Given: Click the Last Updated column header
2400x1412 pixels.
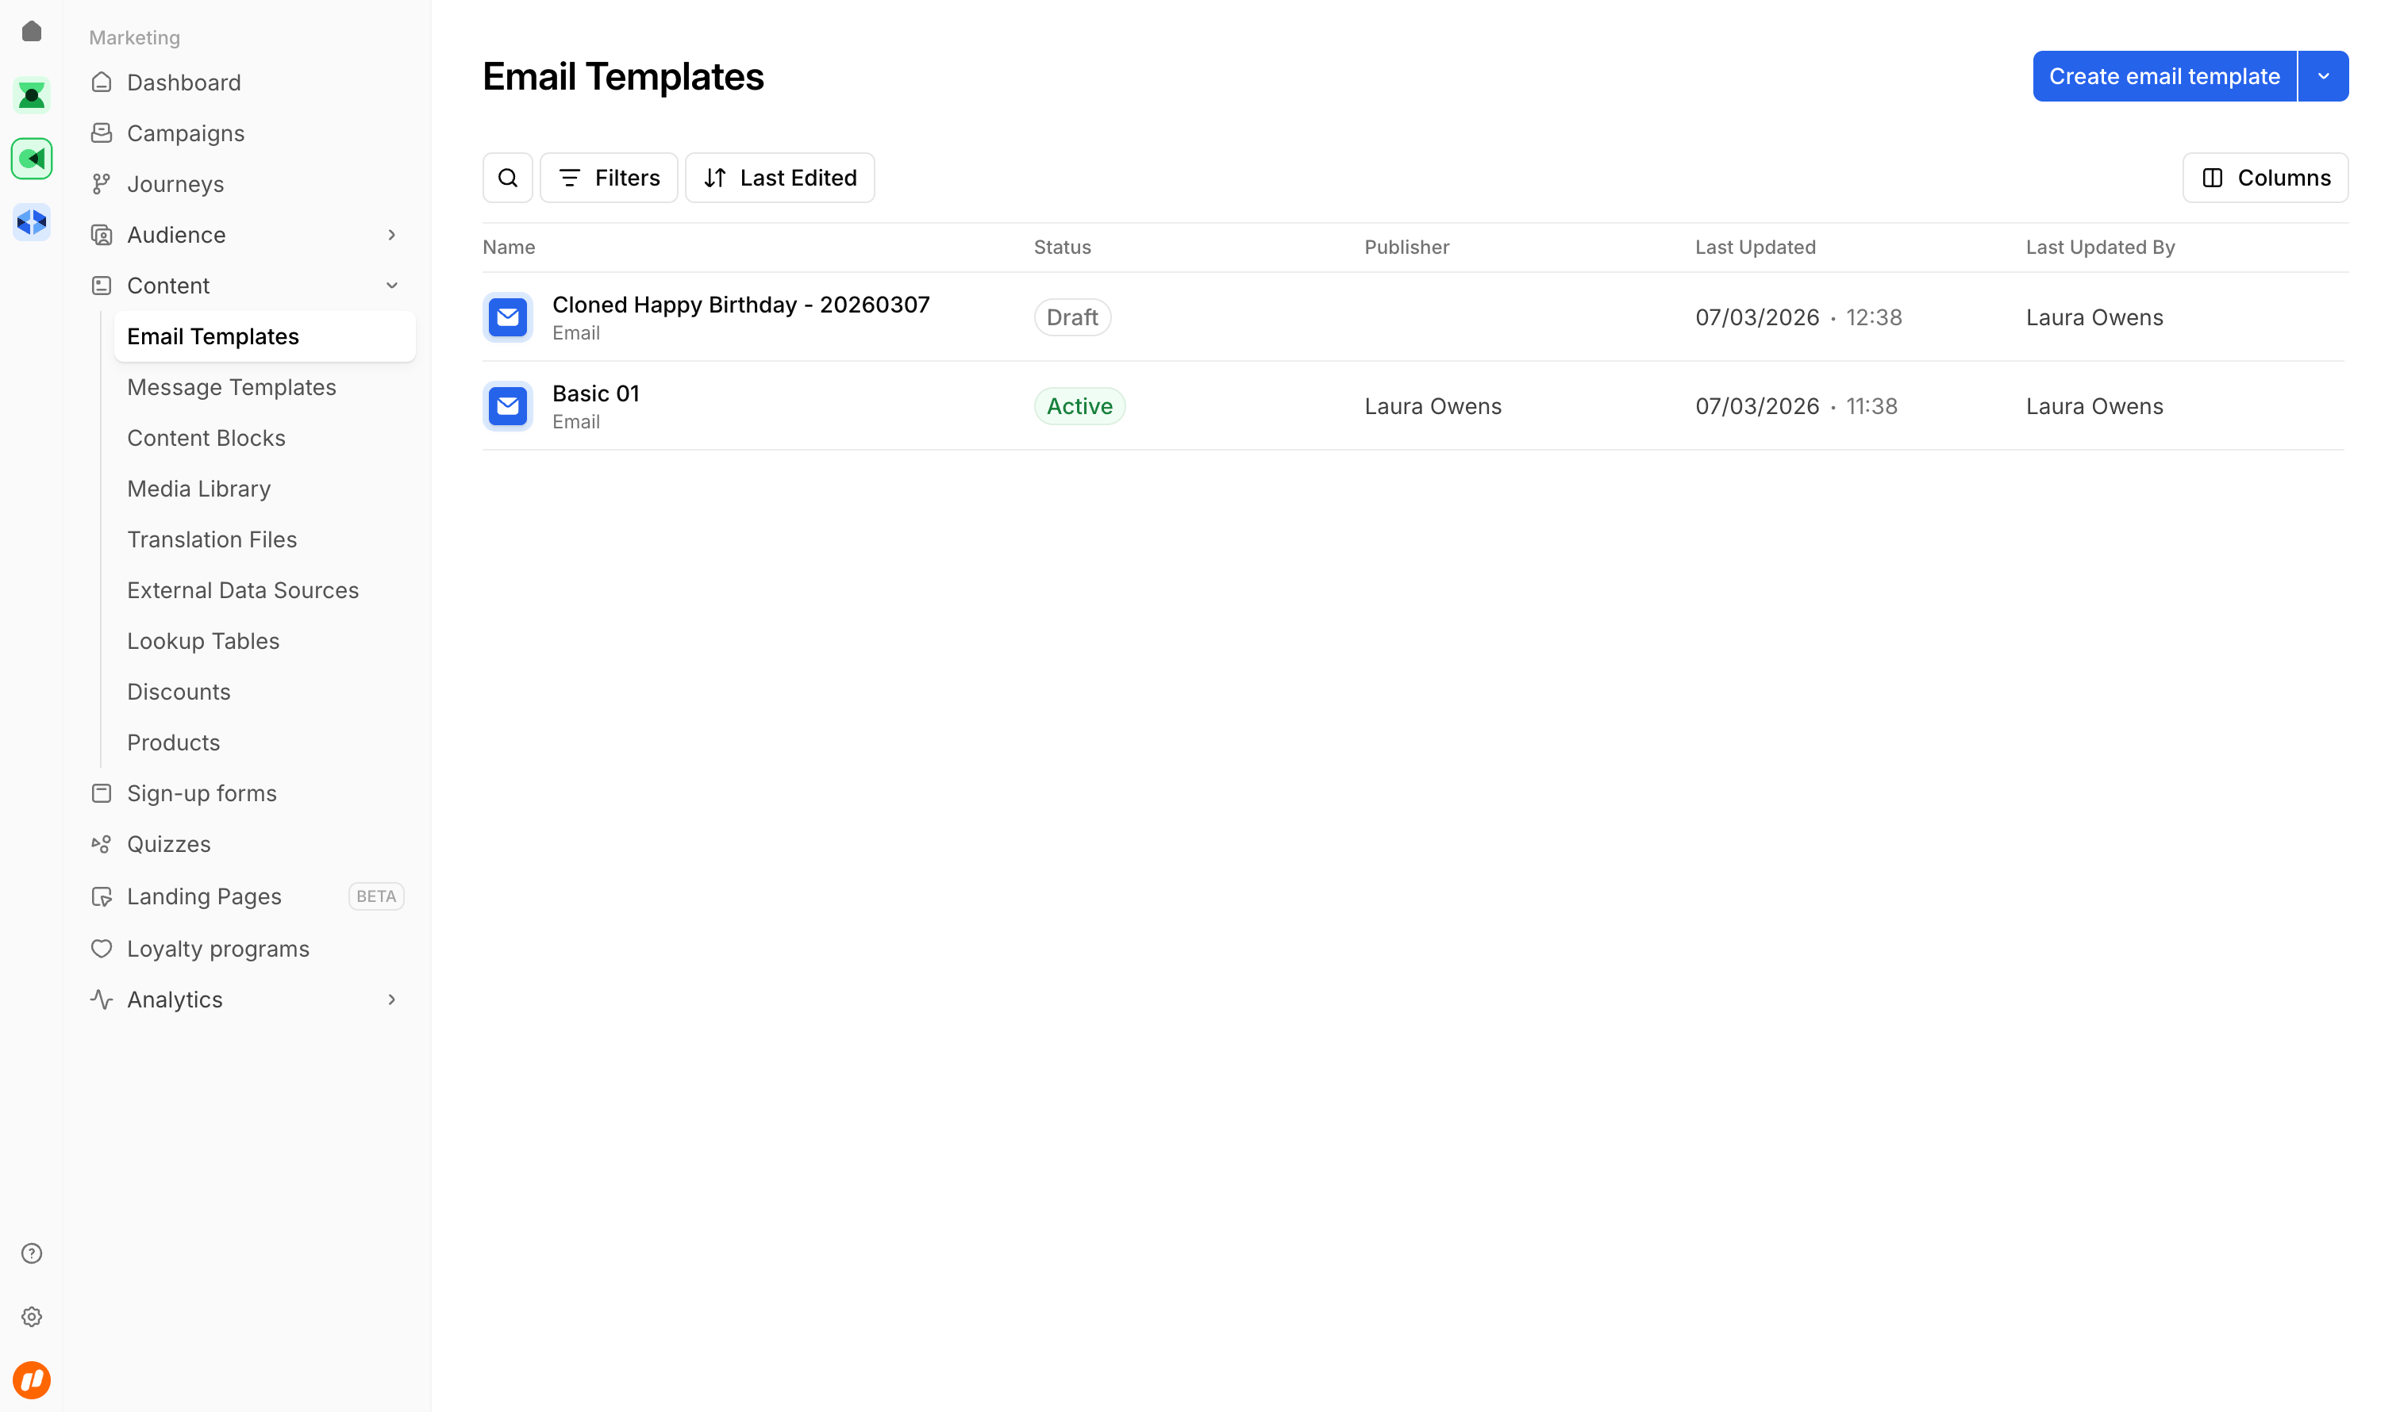Looking at the screenshot, I should [1756, 247].
